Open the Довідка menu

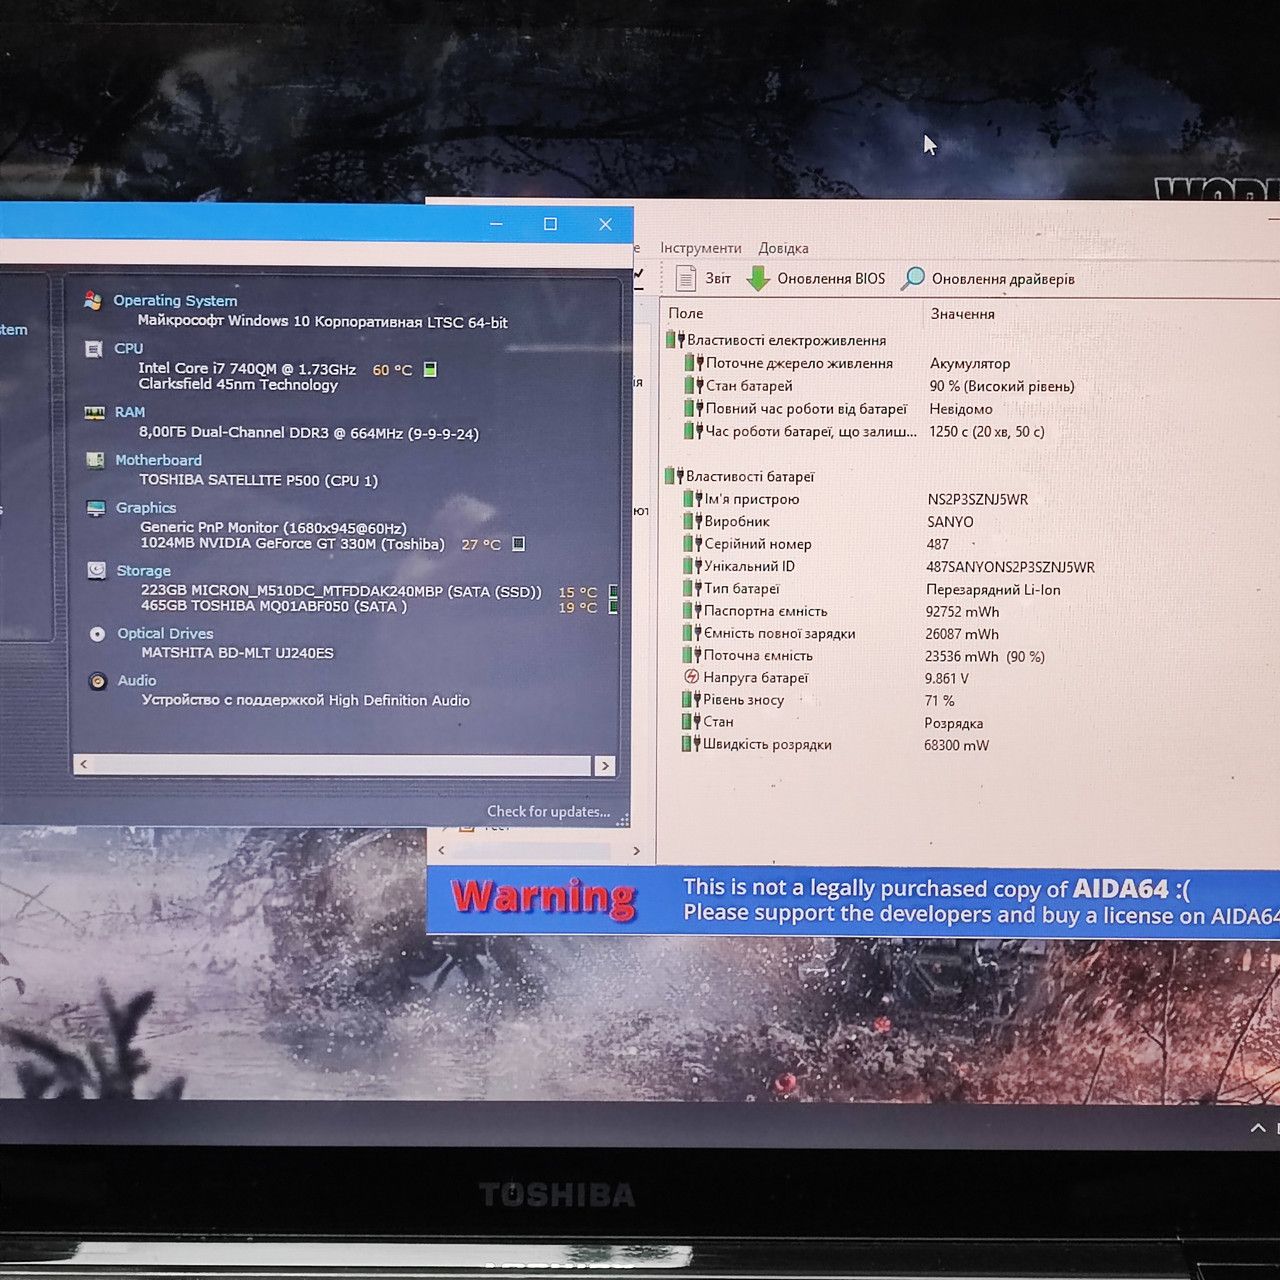coord(783,248)
